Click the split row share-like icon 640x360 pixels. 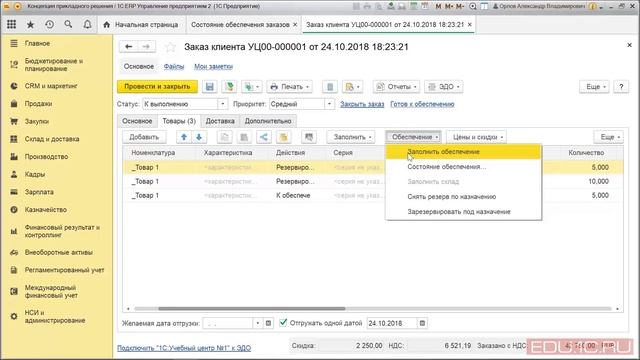coord(264,137)
